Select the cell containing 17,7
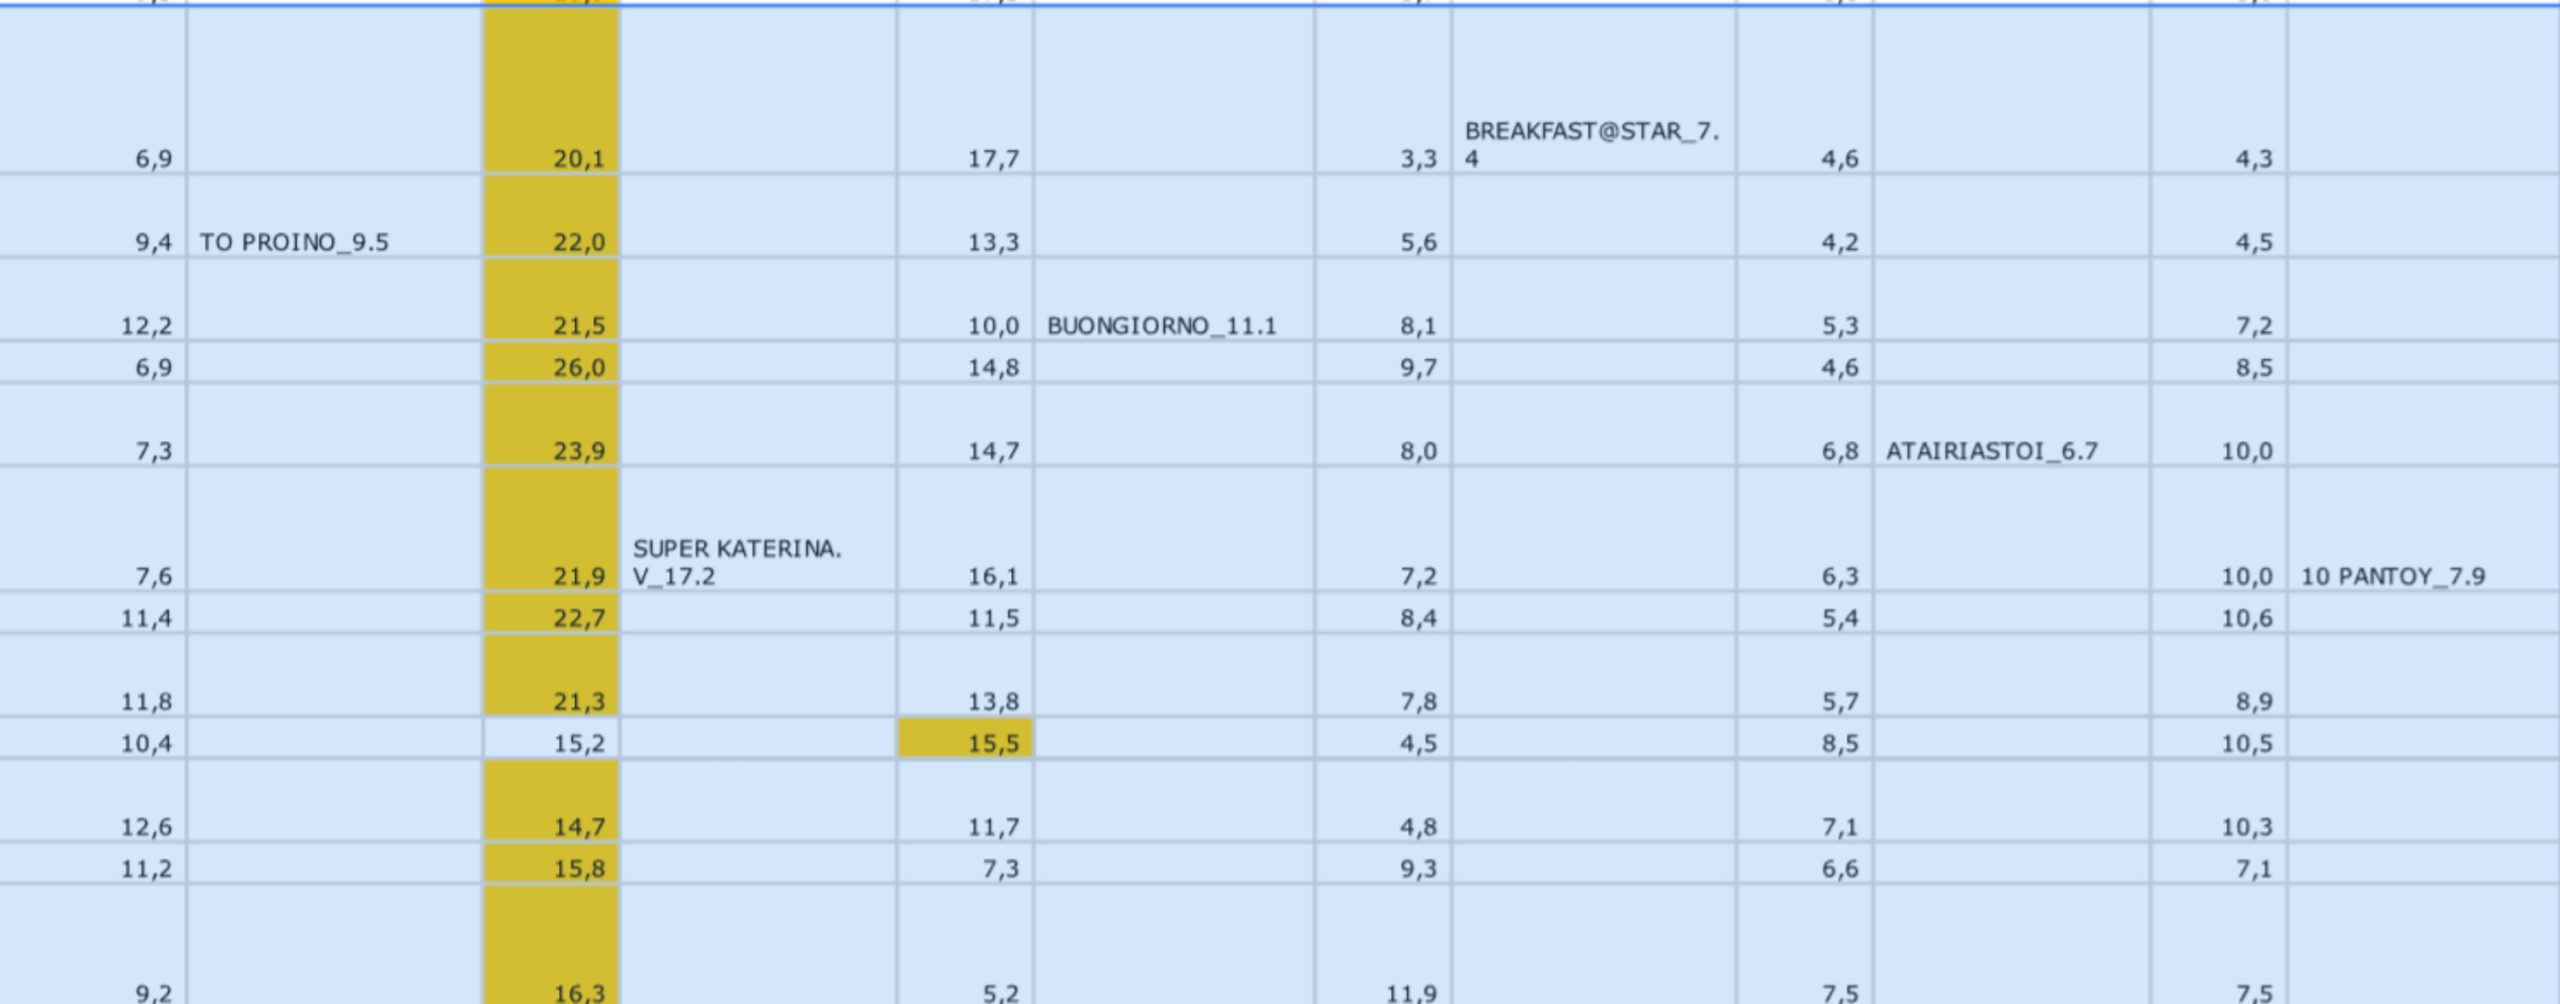This screenshot has width=2560, height=1004. 965,92
